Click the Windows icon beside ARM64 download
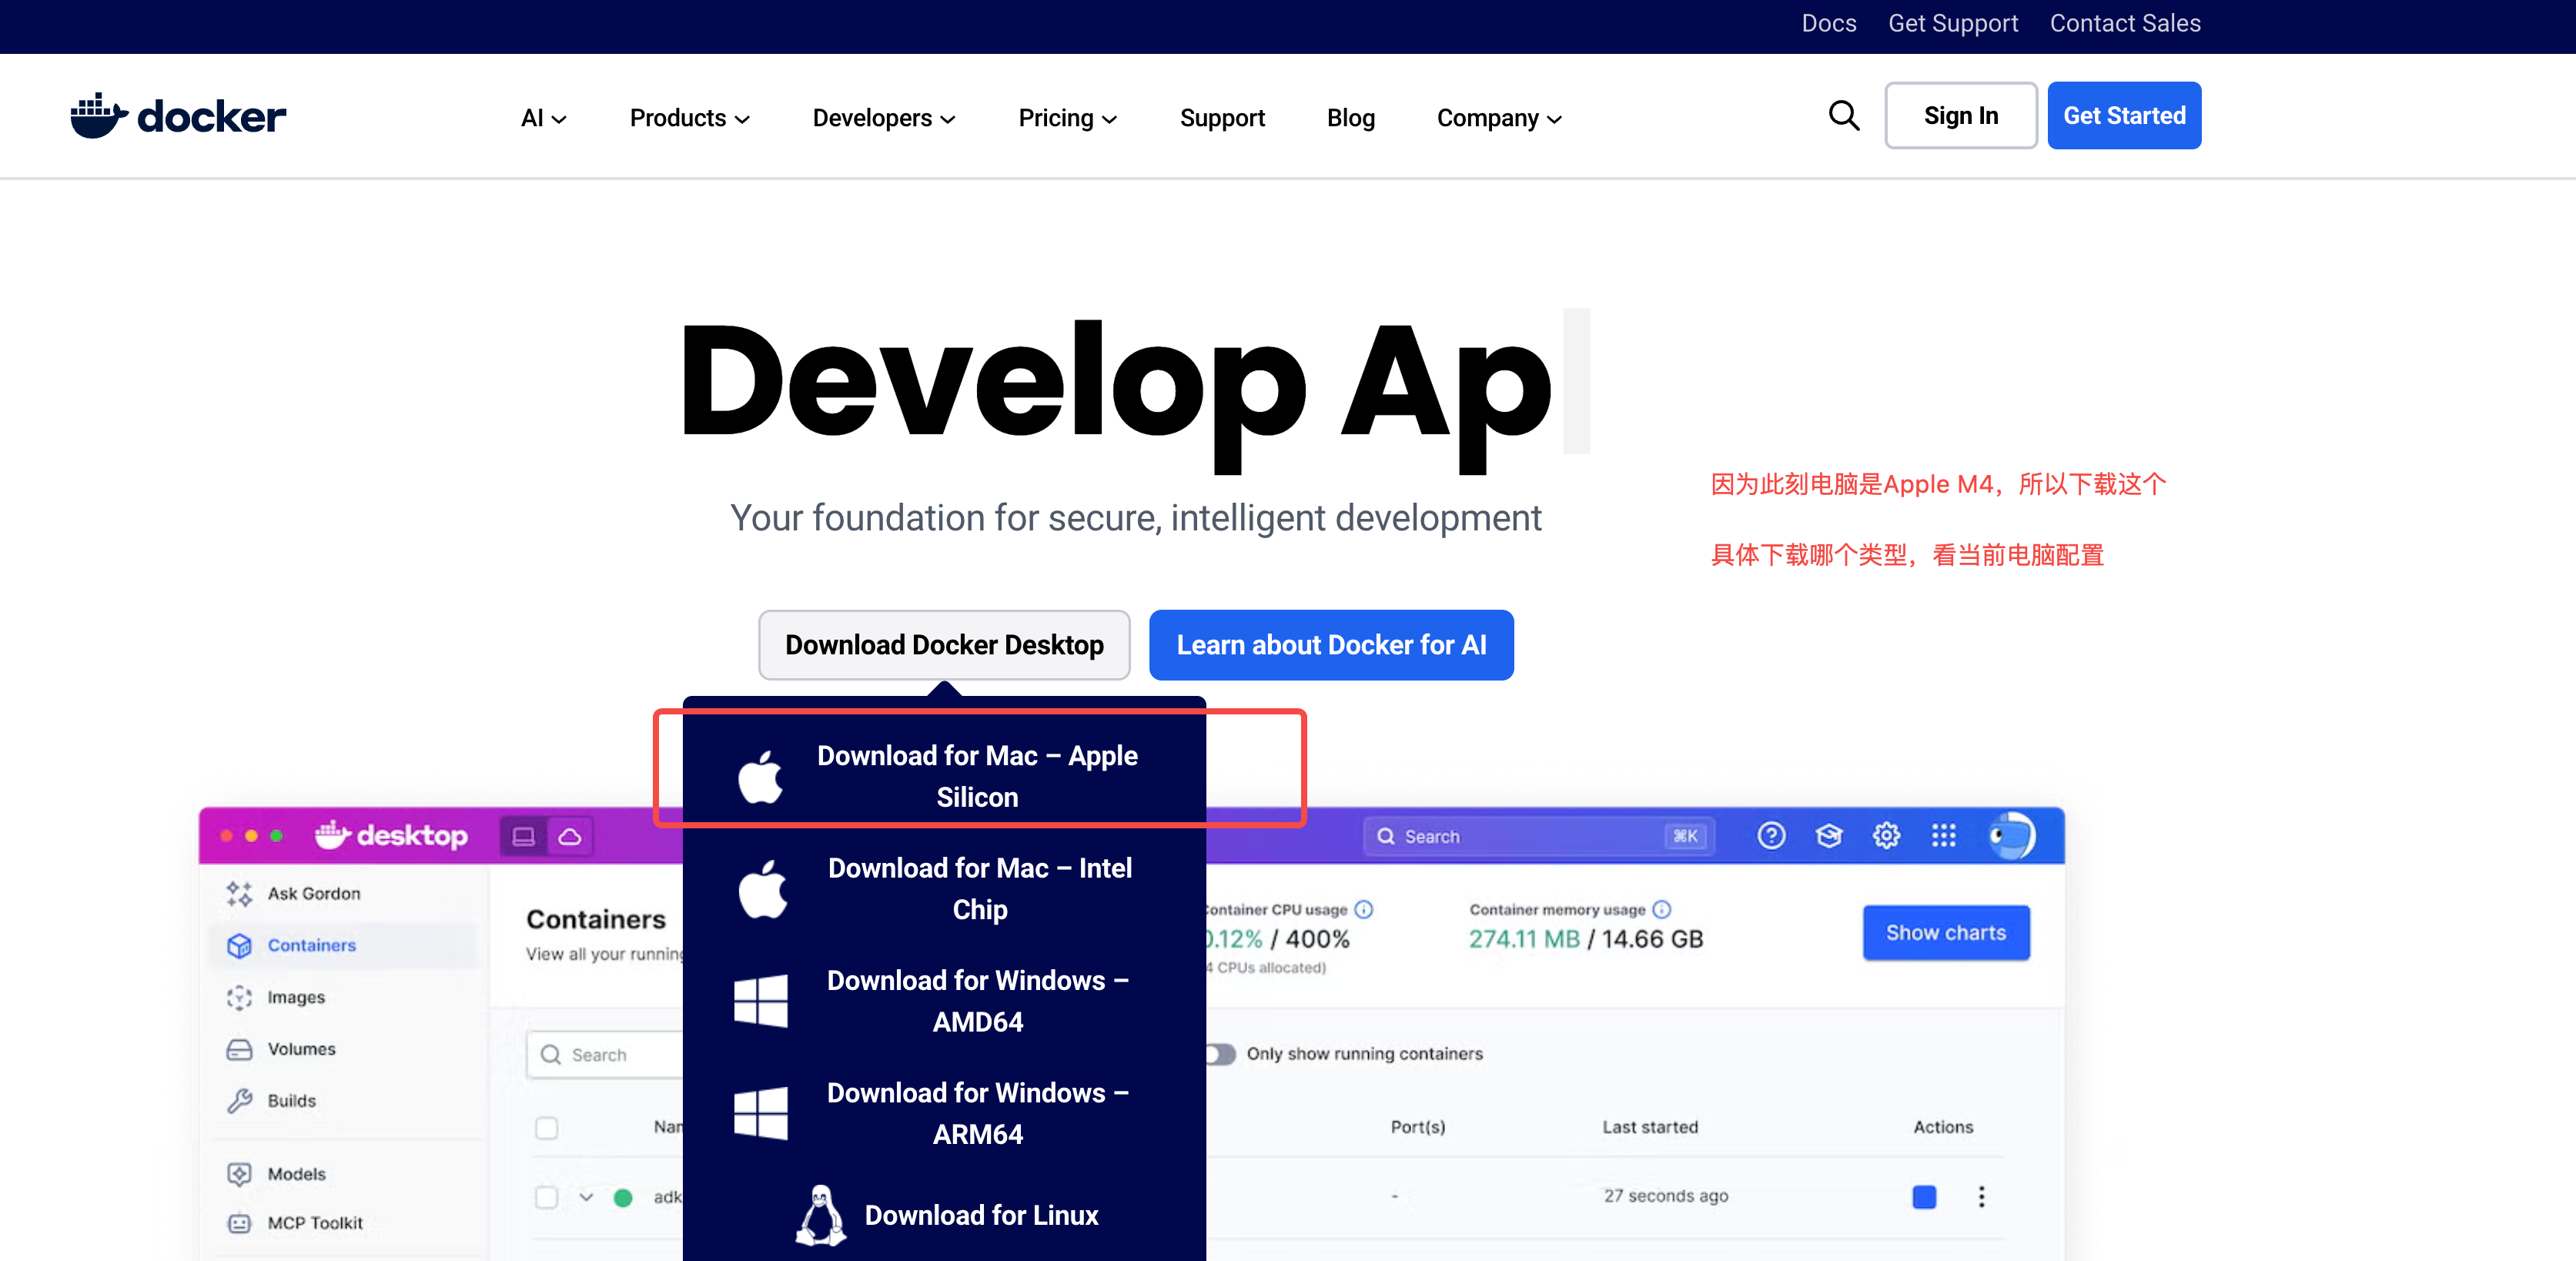 pyautogui.click(x=760, y=1113)
